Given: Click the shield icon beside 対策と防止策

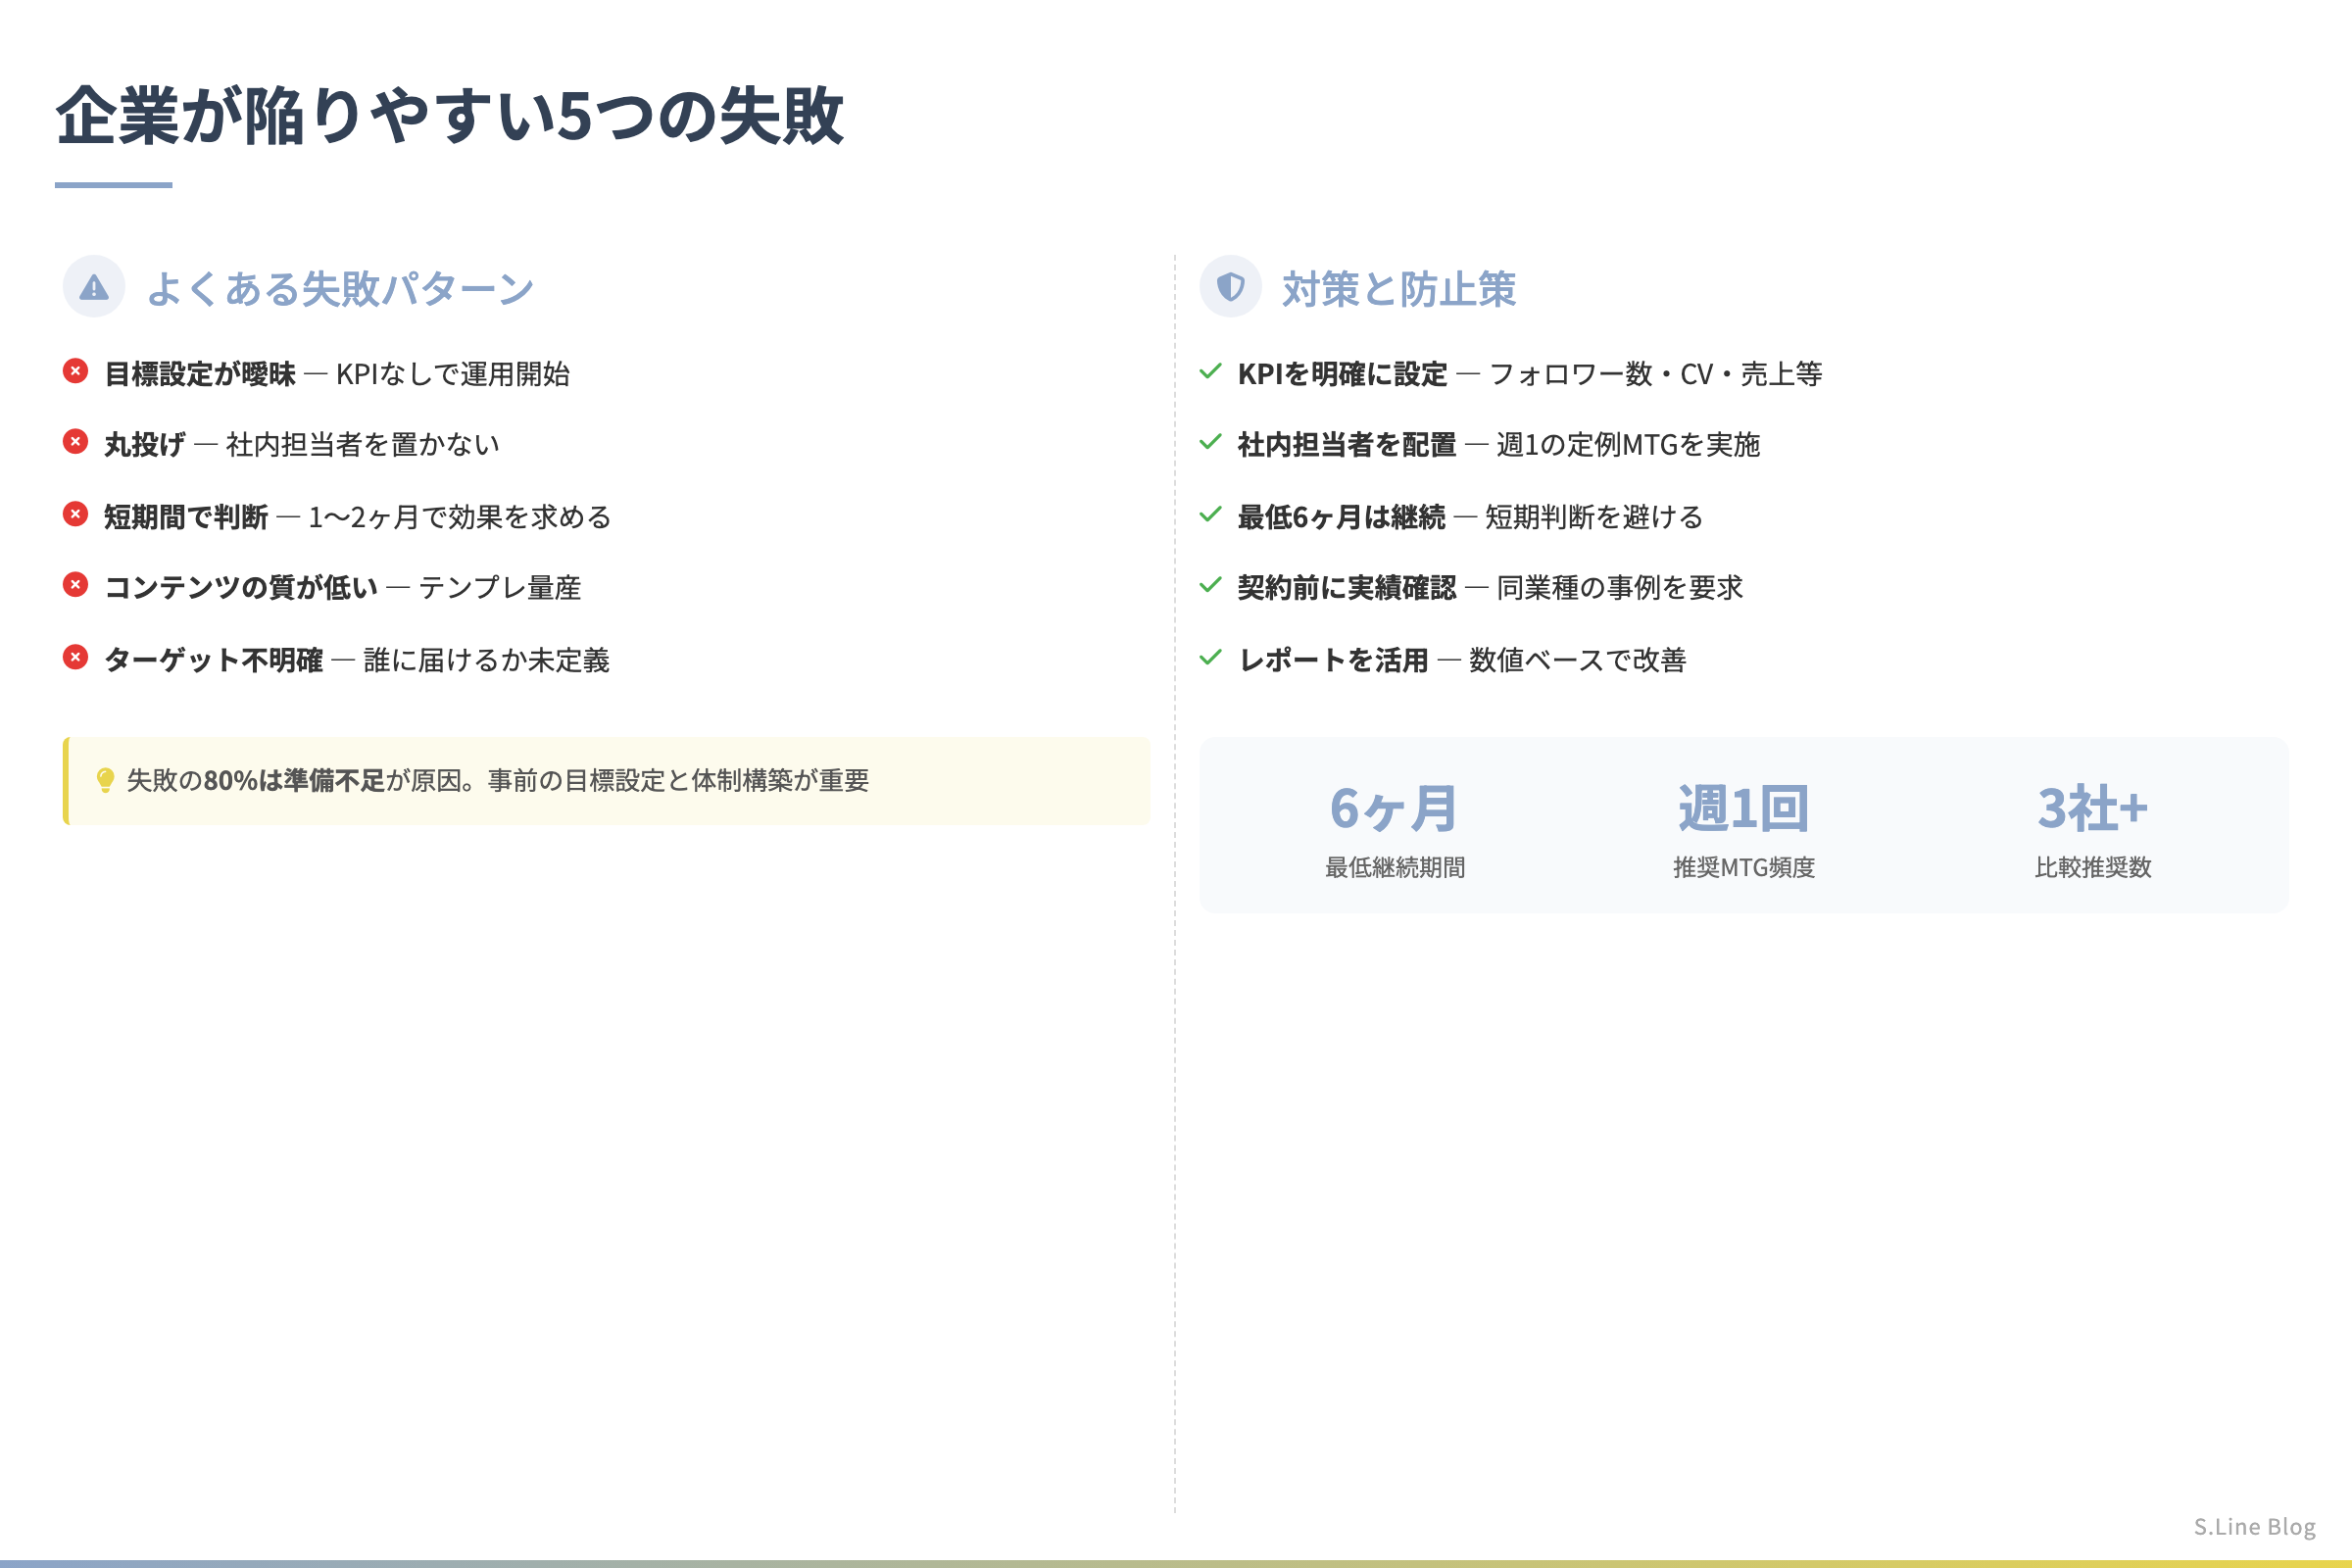Looking at the screenshot, I should [1230, 287].
